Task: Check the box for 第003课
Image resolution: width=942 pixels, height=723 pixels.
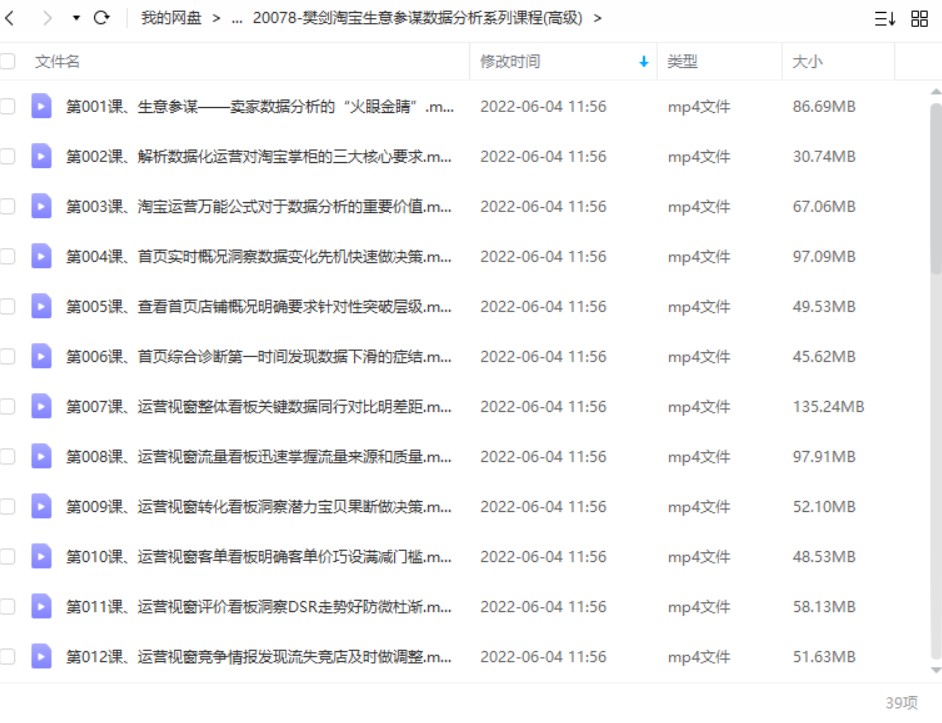Action: pos(7,206)
